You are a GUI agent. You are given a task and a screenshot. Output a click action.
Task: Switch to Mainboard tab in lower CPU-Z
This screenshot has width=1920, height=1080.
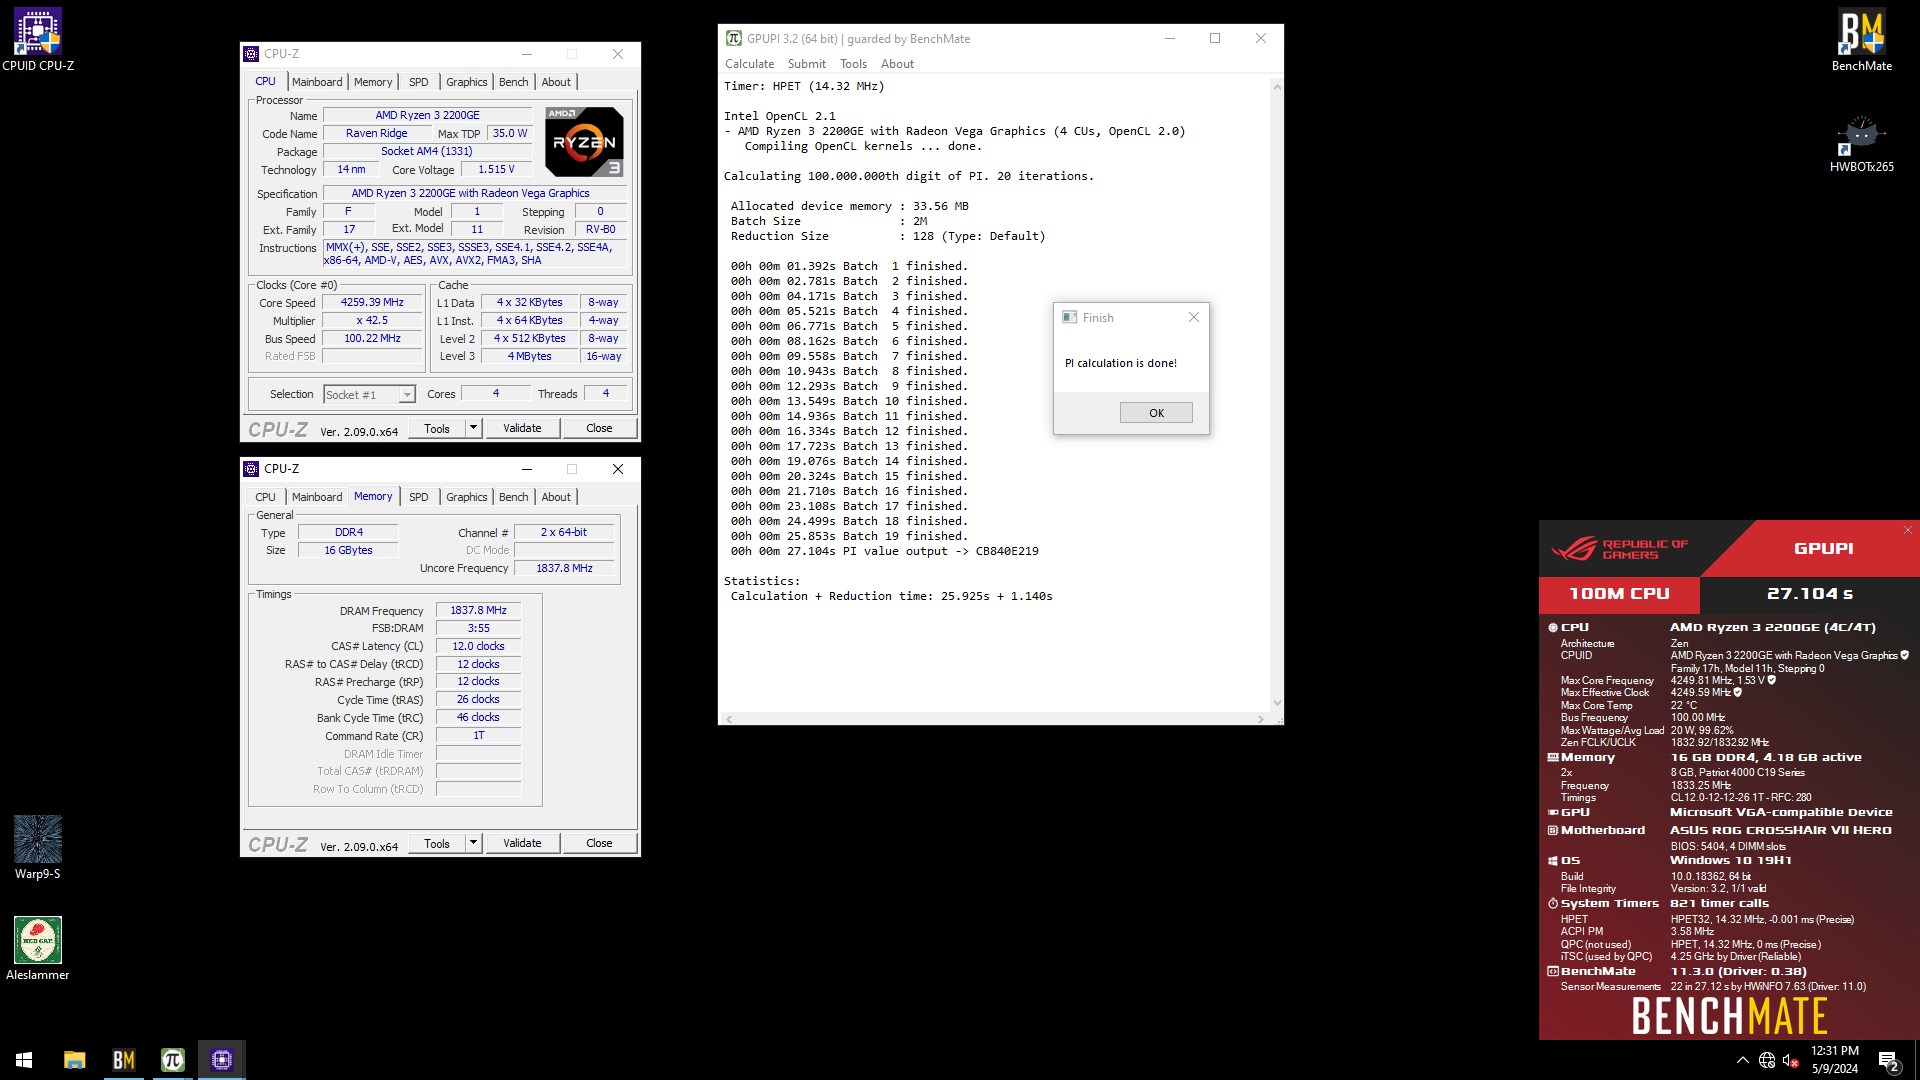317,497
